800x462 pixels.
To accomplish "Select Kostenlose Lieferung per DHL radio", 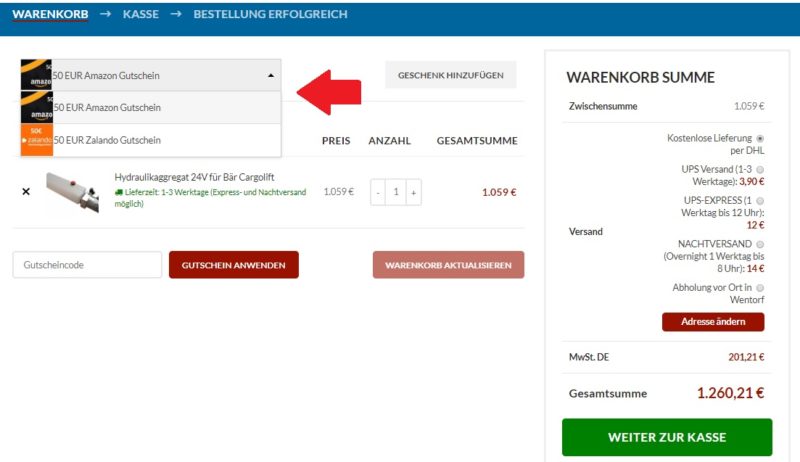I will click(x=760, y=139).
